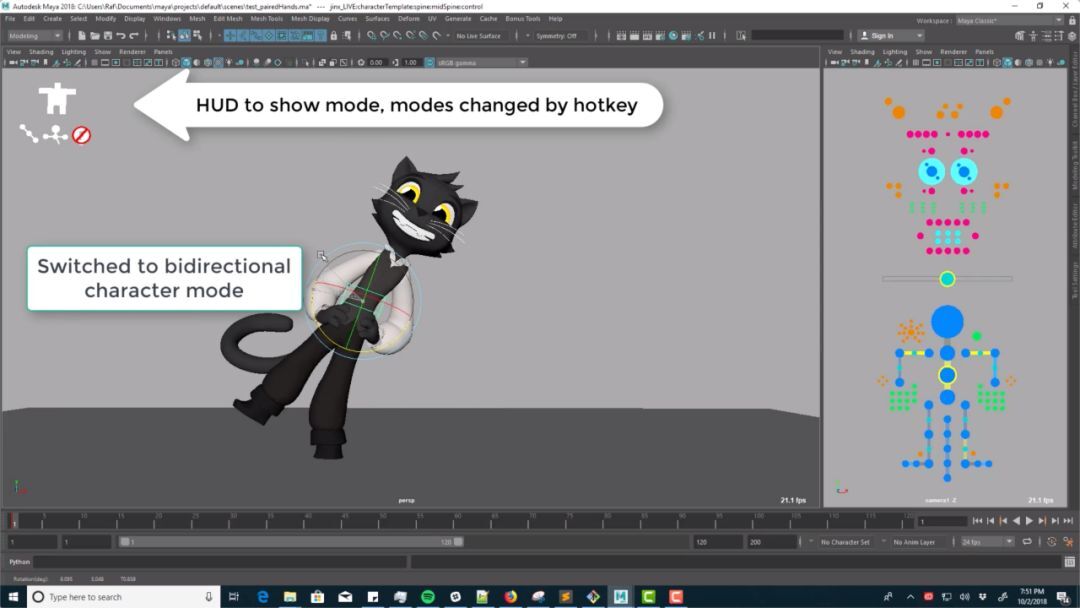This screenshot has height=608, width=1080.
Task: Open the HumanIK character controls icon
Action: 1033,36
